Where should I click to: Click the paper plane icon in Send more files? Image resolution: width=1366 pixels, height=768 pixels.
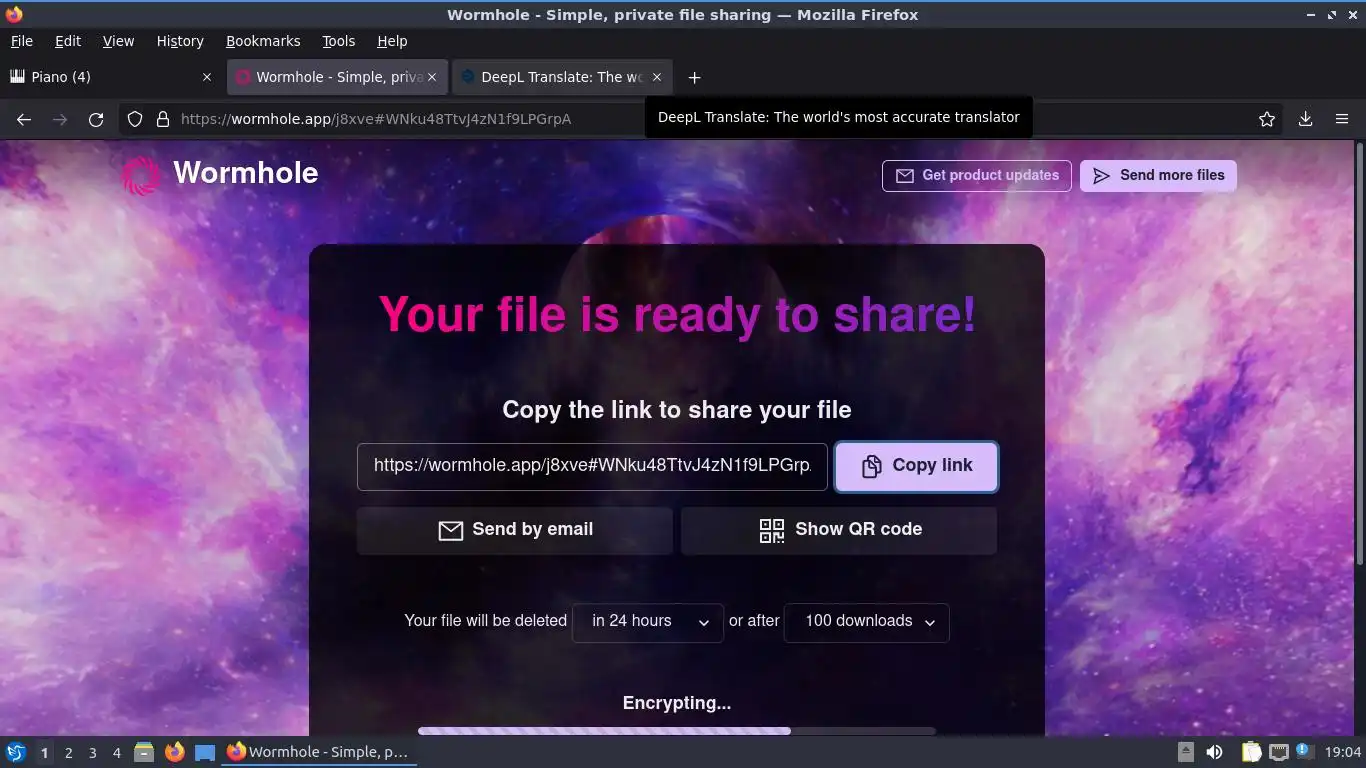pos(1101,176)
